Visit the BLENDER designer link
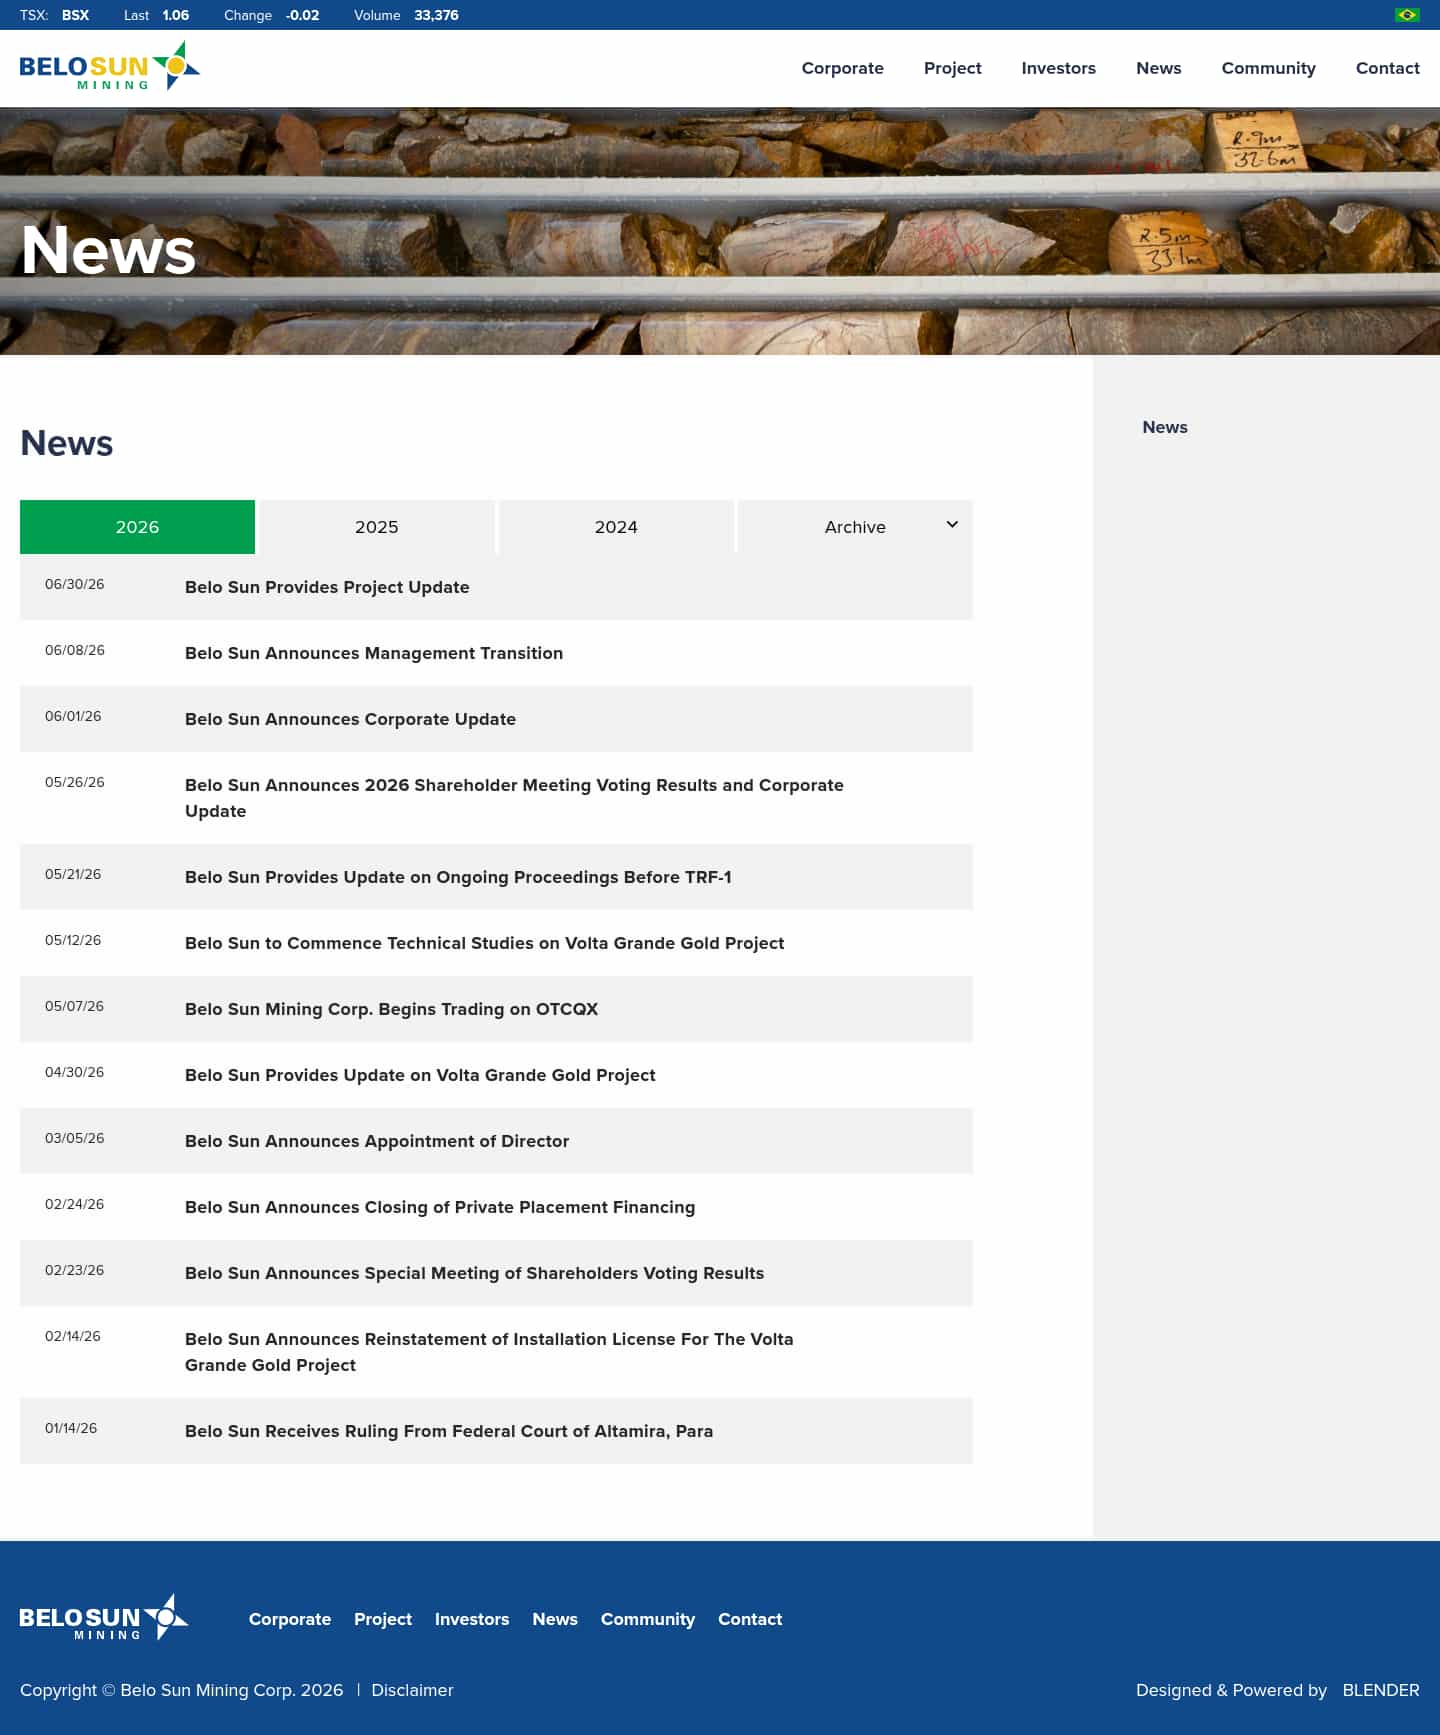The image size is (1440, 1735). (x=1381, y=1690)
